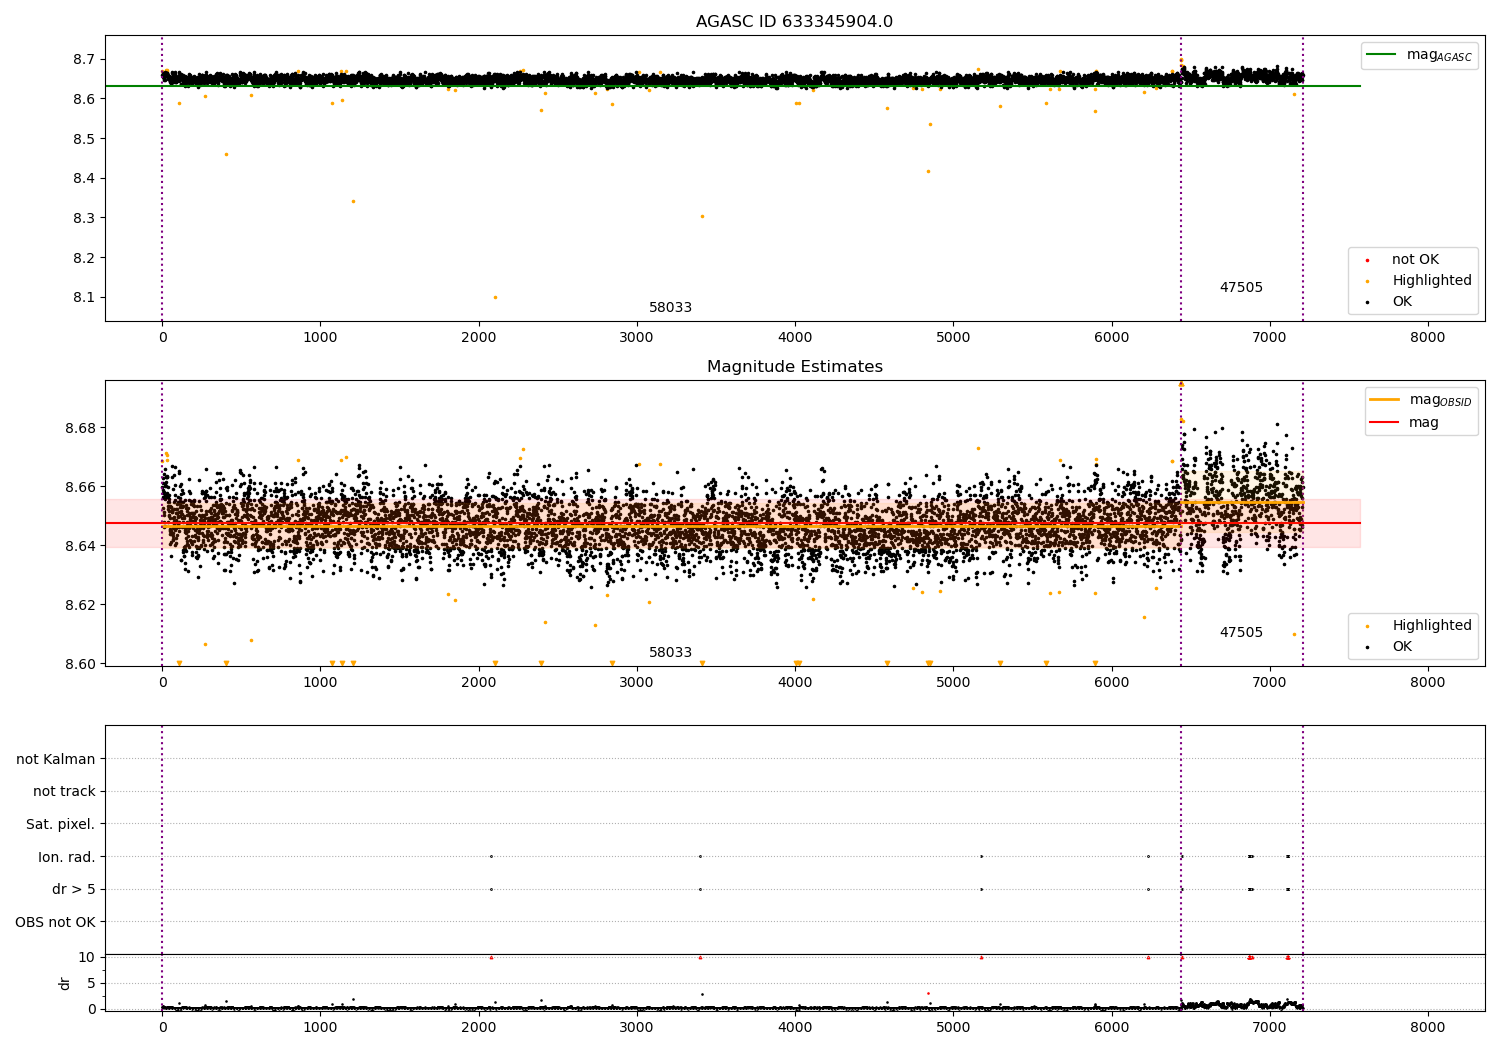Click the 8.1 y-axis tick label
This screenshot has width=1500, height=1050.
pyautogui.click(x=84, y=298)
